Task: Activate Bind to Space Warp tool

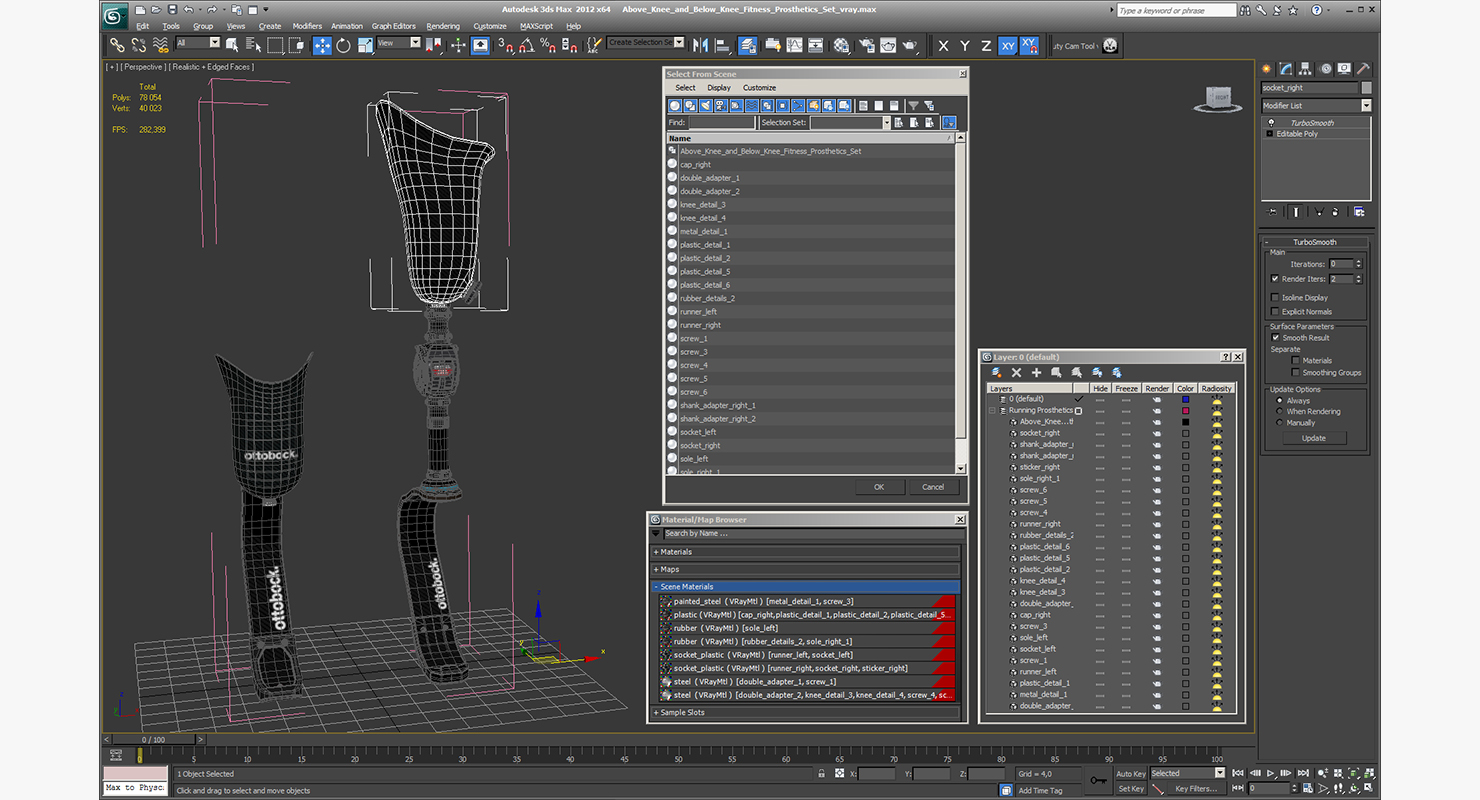Action: coord(161,45)
